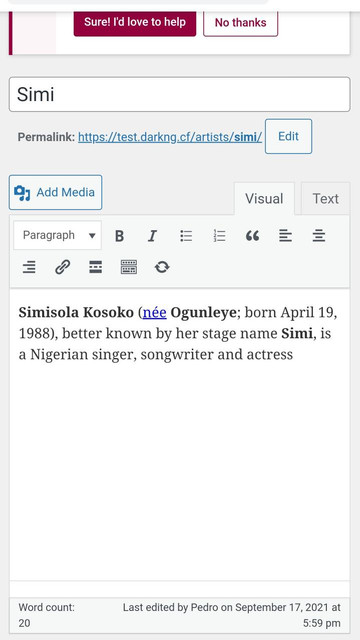Click the née link in the content
This screenshot has height=640, width=360.
(155, 313)
